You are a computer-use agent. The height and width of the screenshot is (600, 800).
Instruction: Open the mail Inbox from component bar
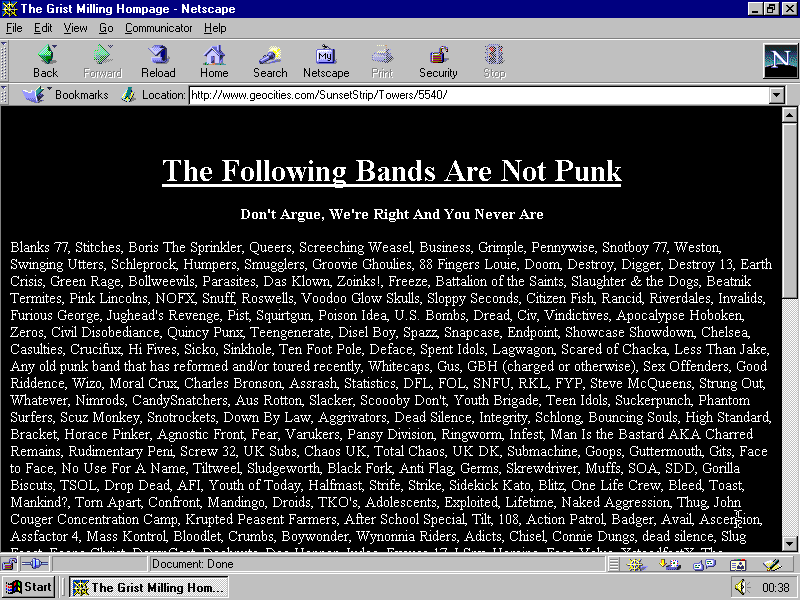(x=670, y=564)
